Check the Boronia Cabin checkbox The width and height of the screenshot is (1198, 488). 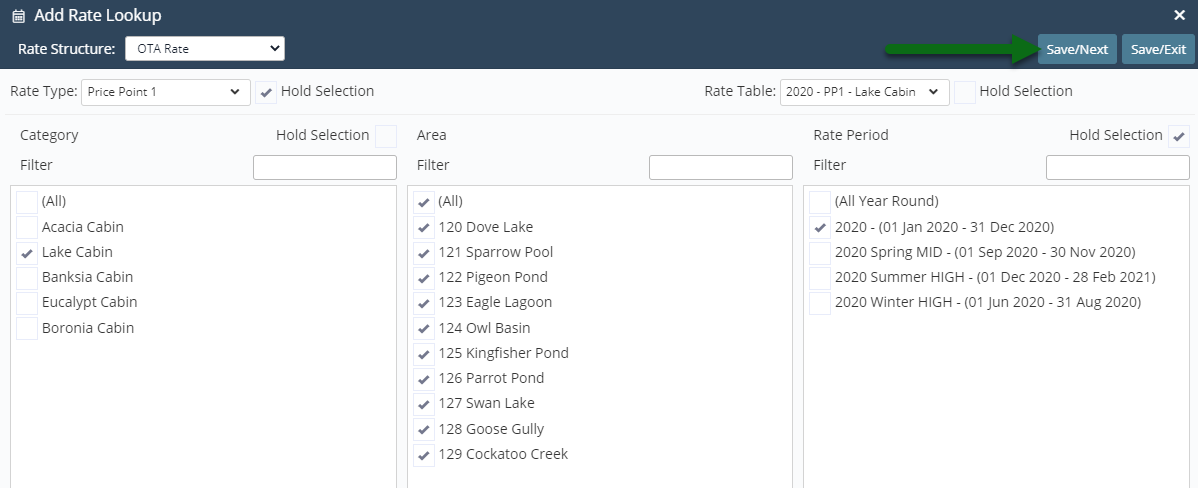[x=27, y=328]
